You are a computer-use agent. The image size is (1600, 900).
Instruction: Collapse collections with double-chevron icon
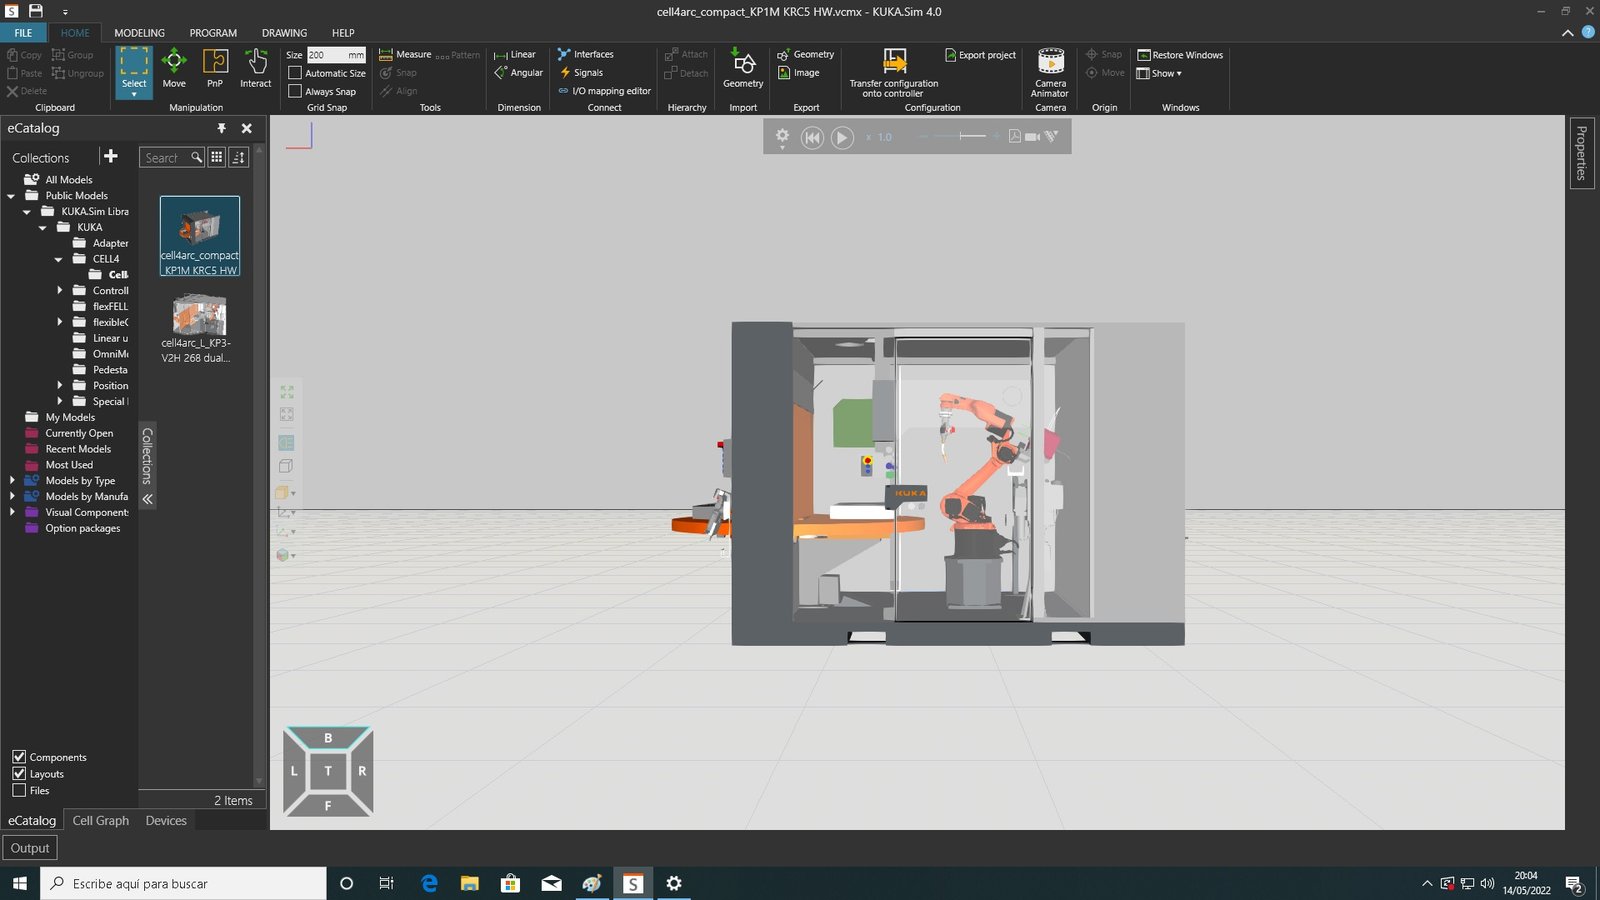point(147,499)
